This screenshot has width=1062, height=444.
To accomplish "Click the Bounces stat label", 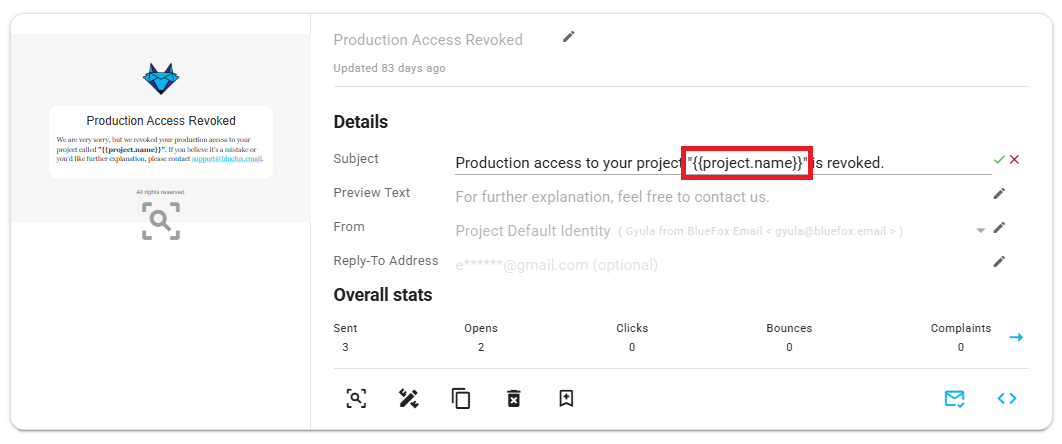I will coord(789,328).
